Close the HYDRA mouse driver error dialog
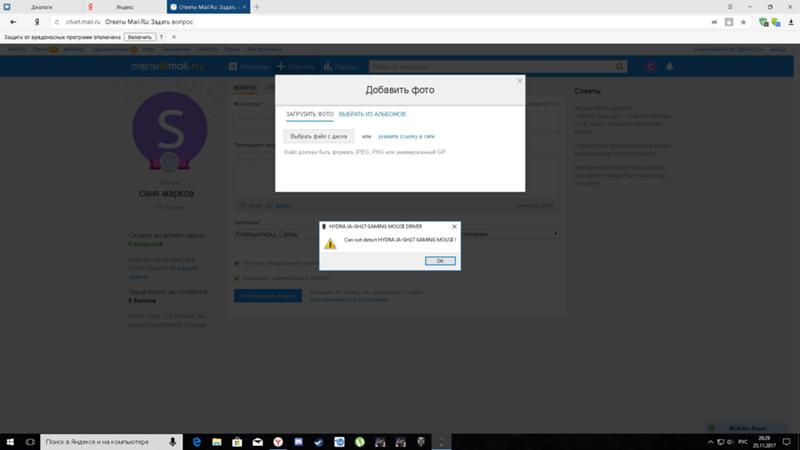800x450 pixels. point(454,227)
